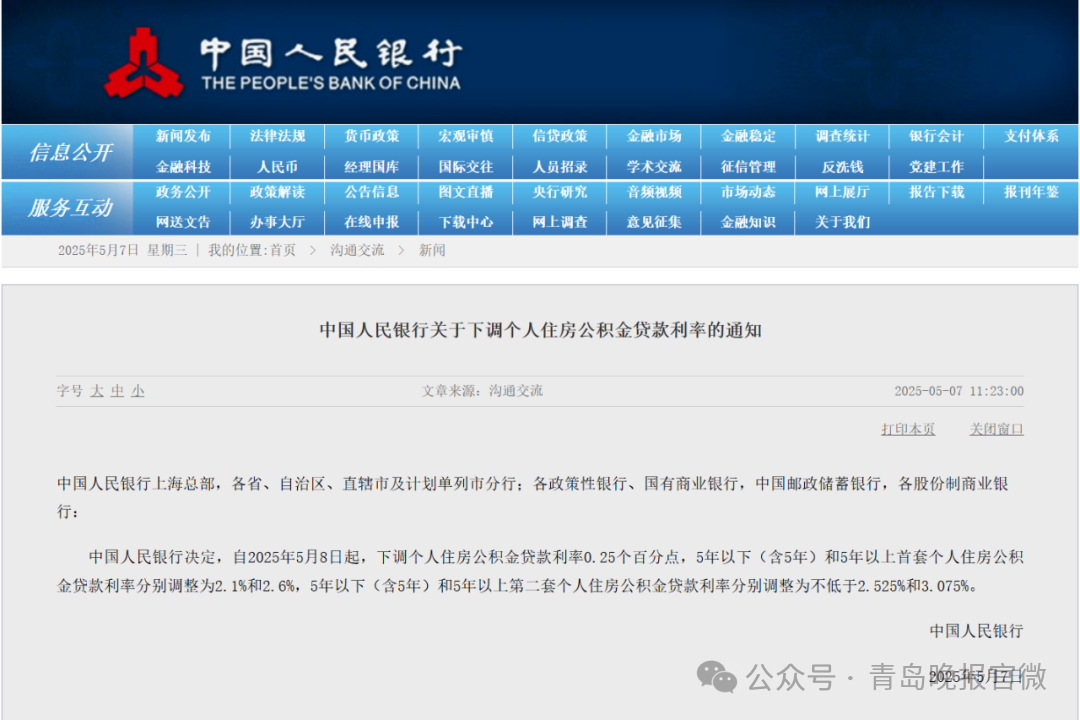Open the 征信管理 page
This screenshot has height=720, width=1080.
[x=748, y=166]
